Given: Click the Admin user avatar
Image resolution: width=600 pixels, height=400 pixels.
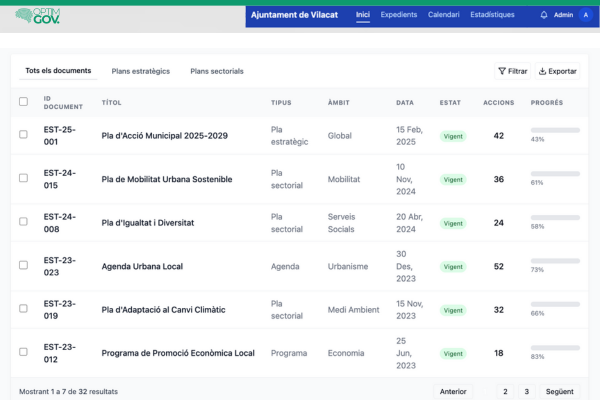Looking at the screenshot, I should pos(585,15).
